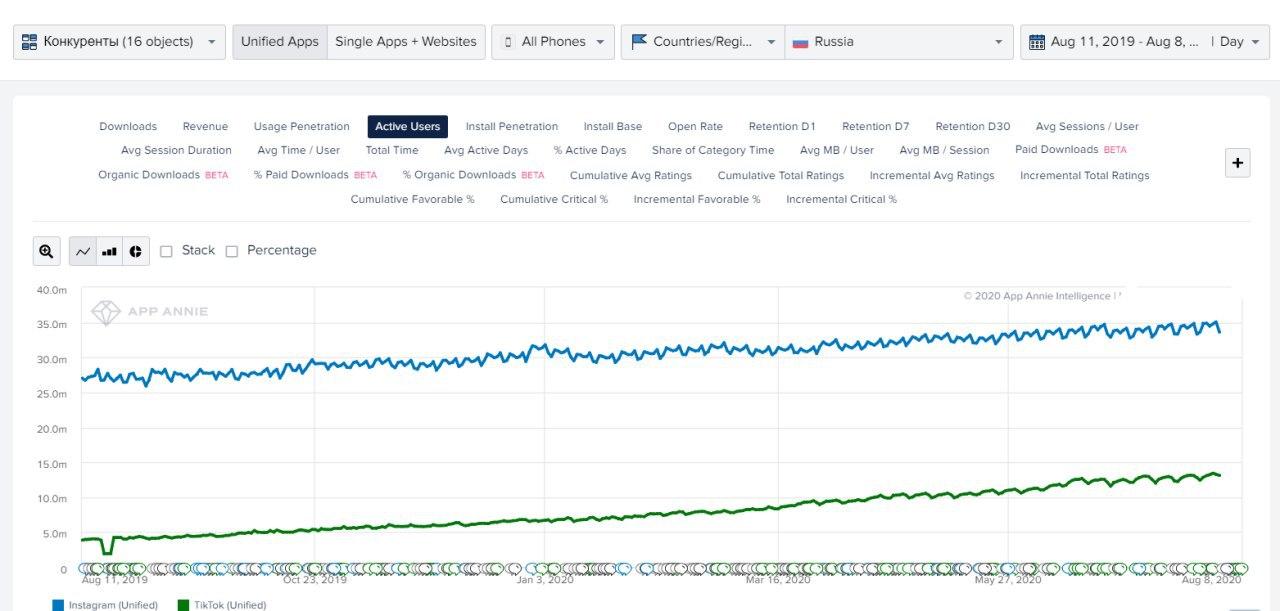Click the green TikTok (Unified) legend entry
The image size is (1280, 611).
[x=222, y=605]
